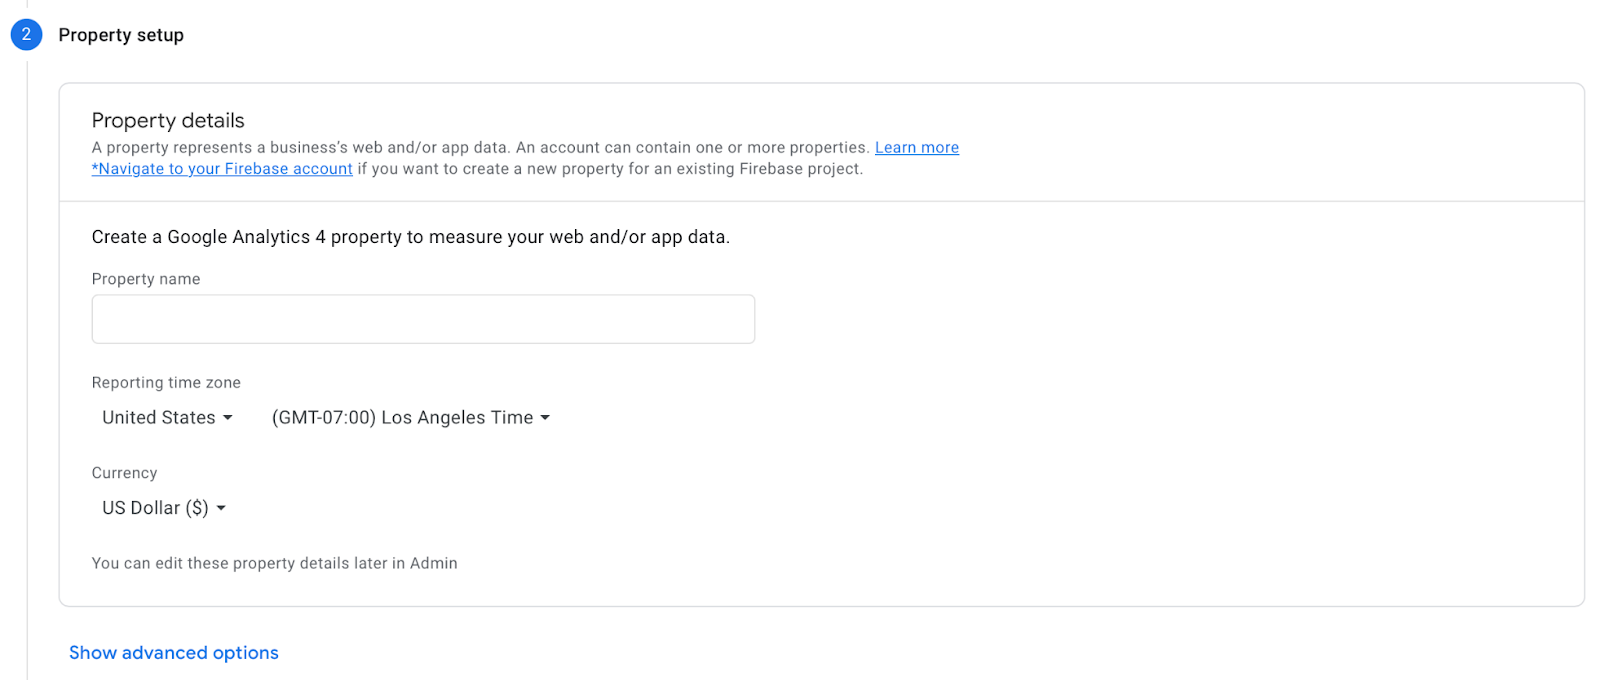This screenshot has width=1600, height=680.
Task: Click the 'edit these property details later' note
Action: (274, 564)
